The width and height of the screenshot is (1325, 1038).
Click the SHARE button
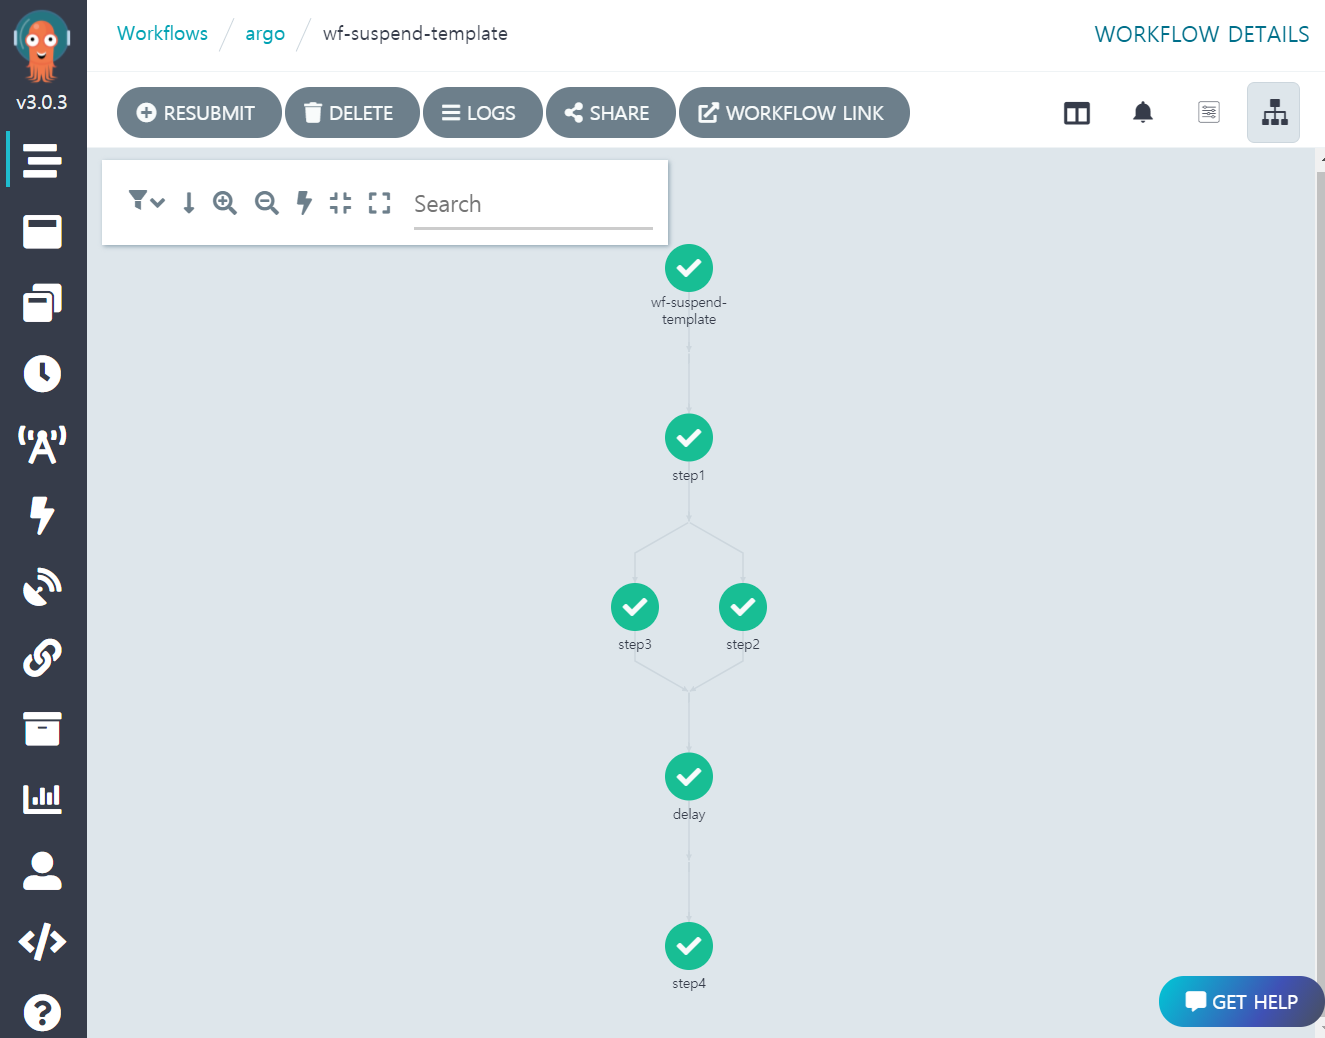(x=611, y=113)
